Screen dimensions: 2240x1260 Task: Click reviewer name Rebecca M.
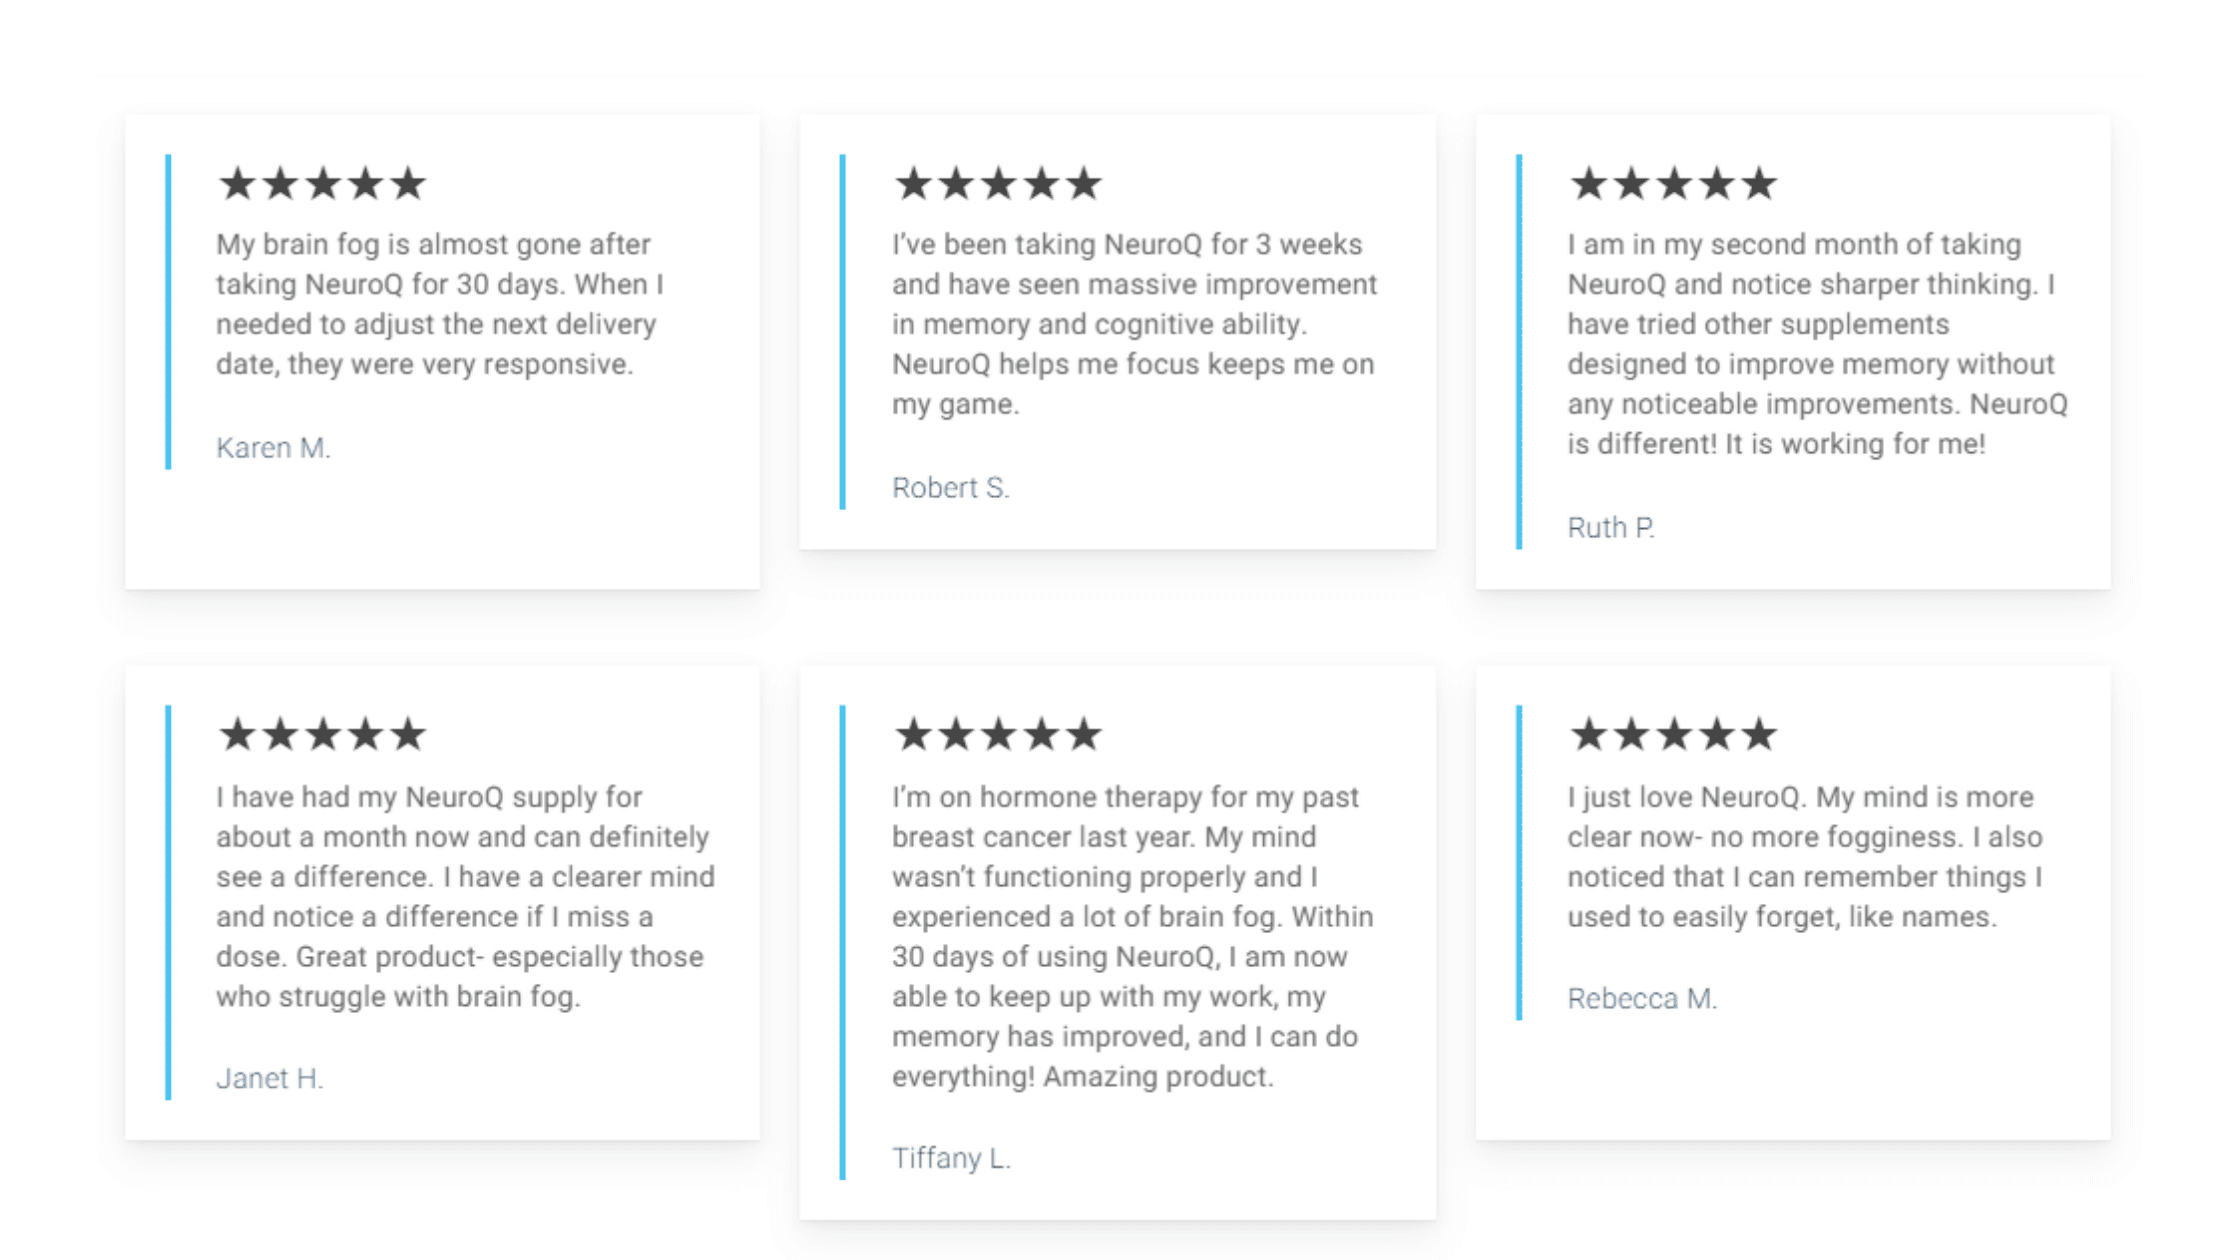(1642, 999)
